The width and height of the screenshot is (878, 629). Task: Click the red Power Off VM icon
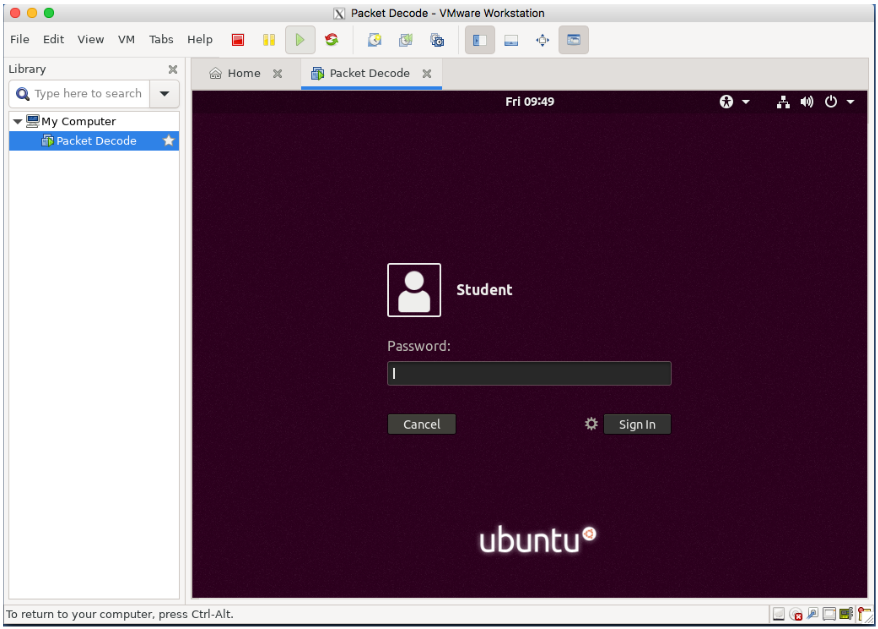(238, 40)
